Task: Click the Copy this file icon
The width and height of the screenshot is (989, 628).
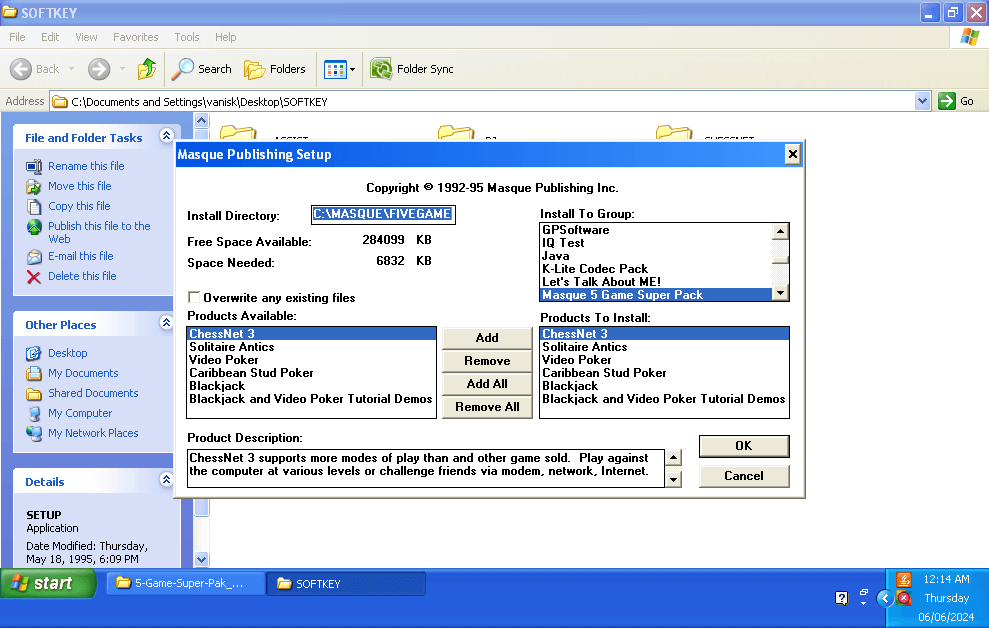Action: [x=33, y=207]
